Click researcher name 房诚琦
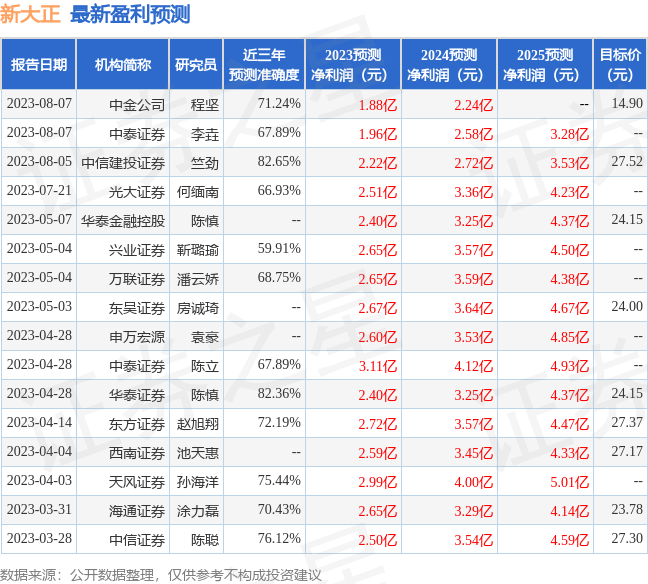Image resolution: width=648 pixels, height=584 pixels. (198, 307)
